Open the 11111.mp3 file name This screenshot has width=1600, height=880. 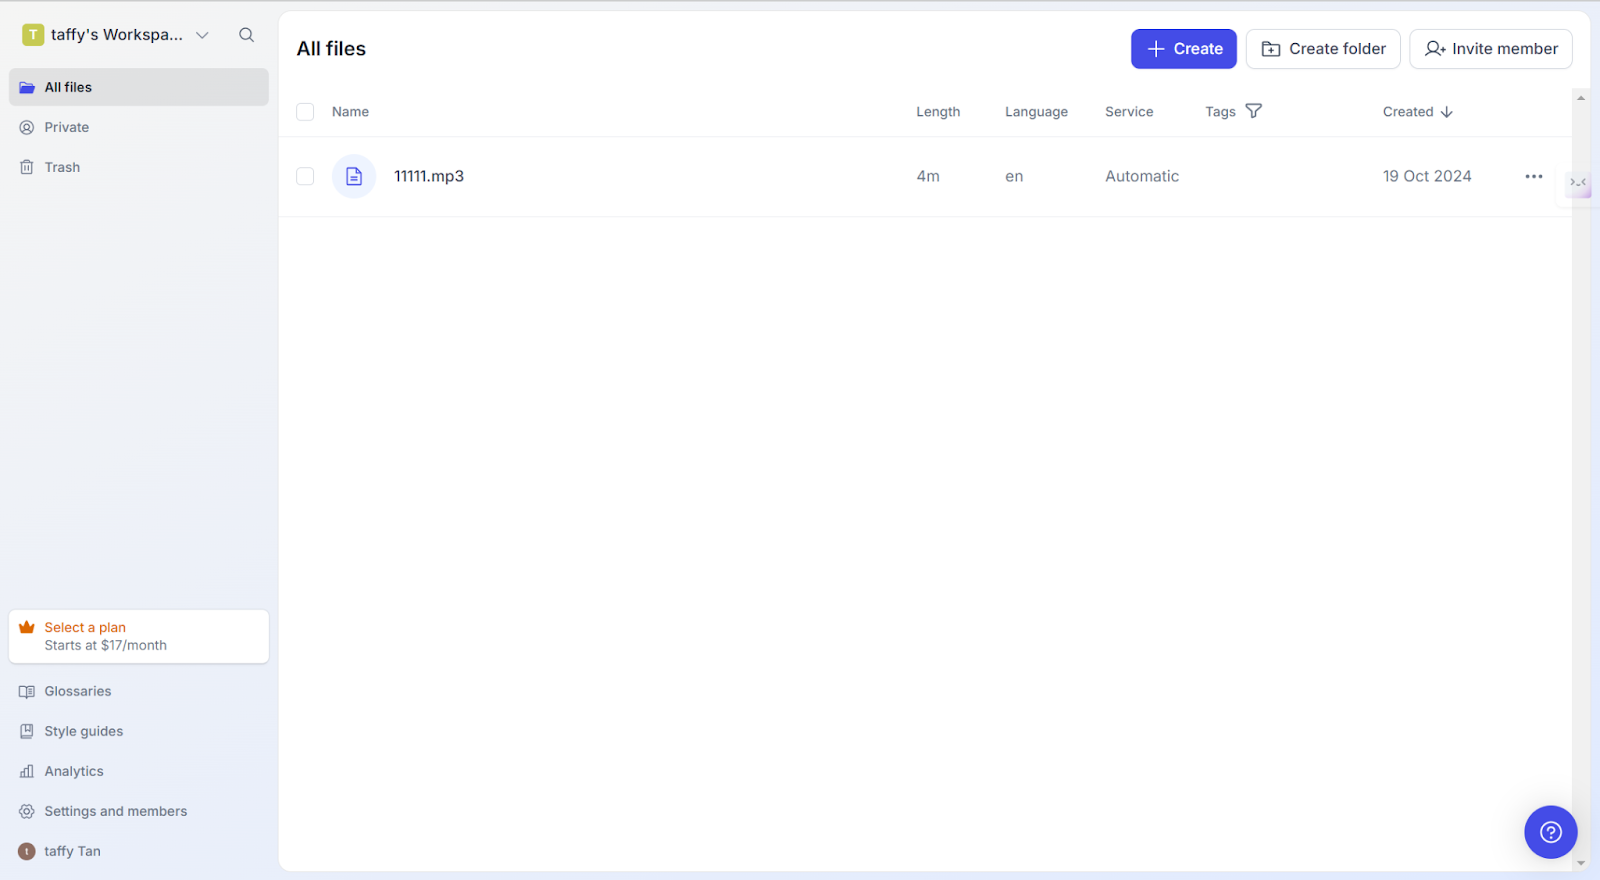coord(429,176)
